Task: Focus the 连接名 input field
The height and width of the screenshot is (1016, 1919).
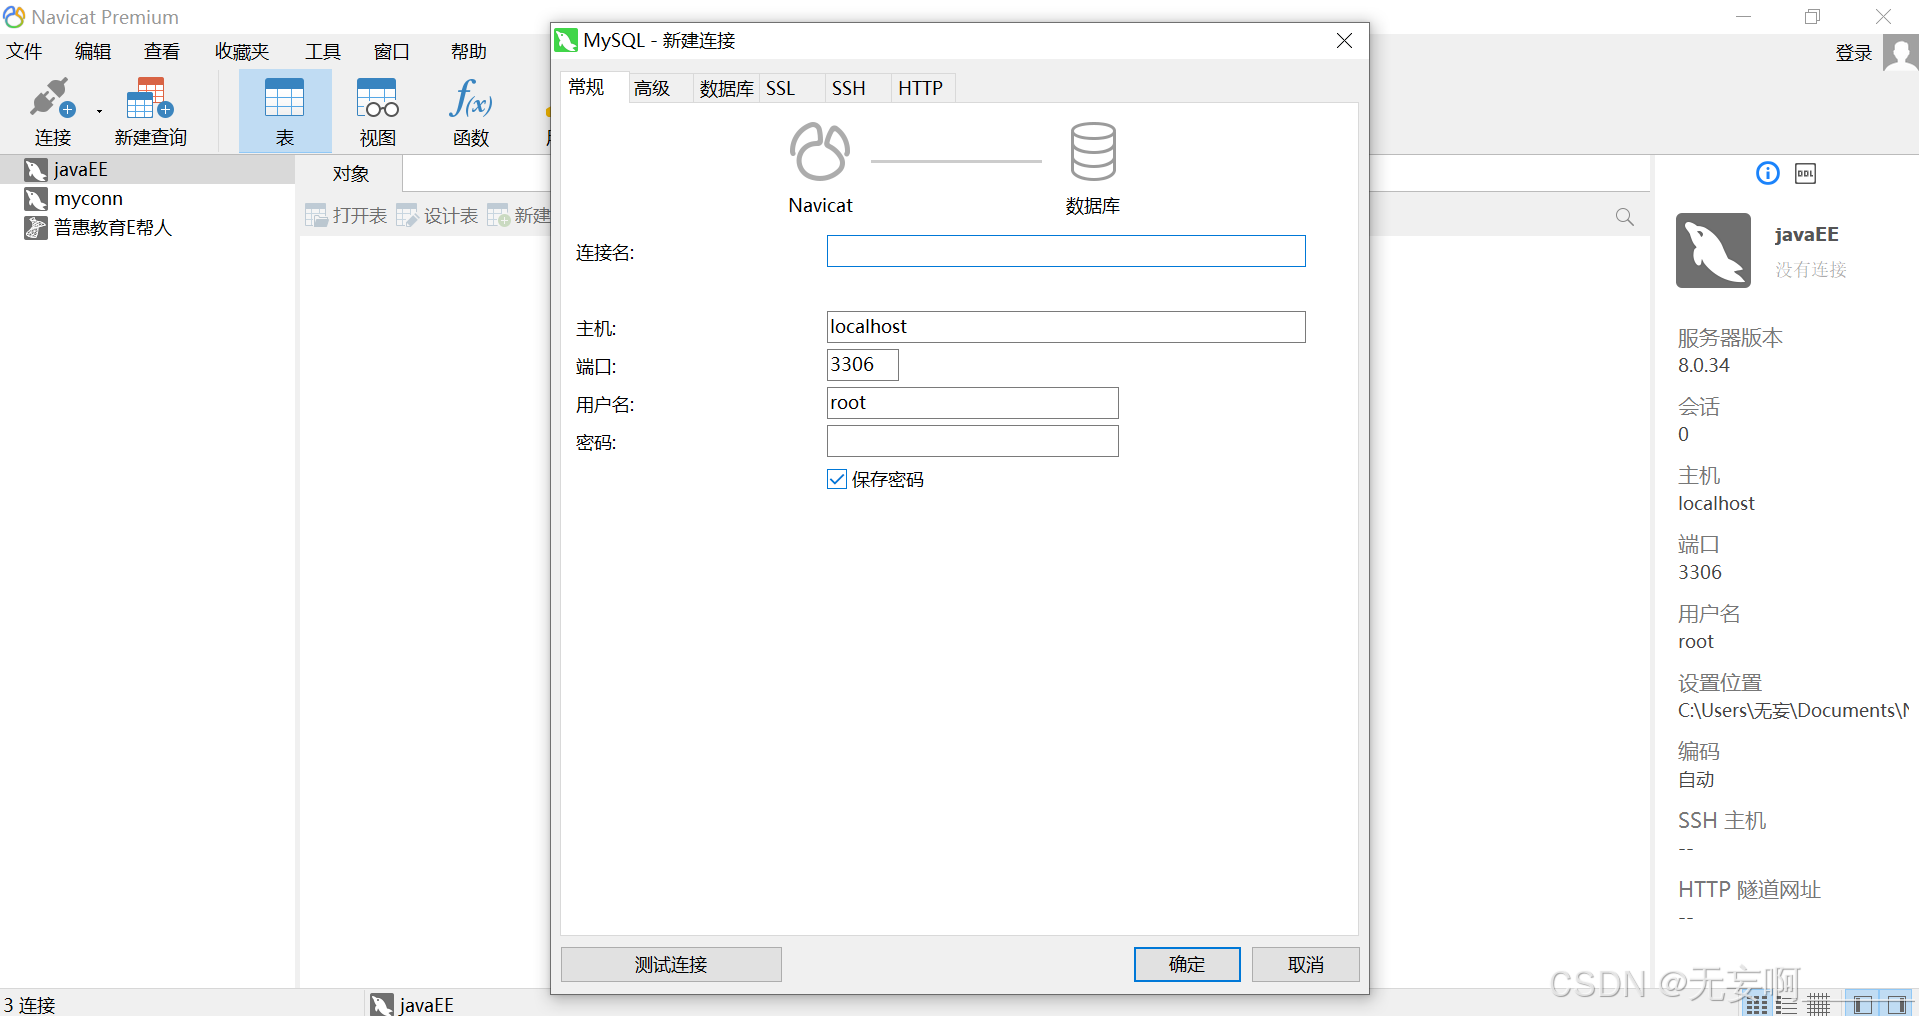Action: 1066,251
